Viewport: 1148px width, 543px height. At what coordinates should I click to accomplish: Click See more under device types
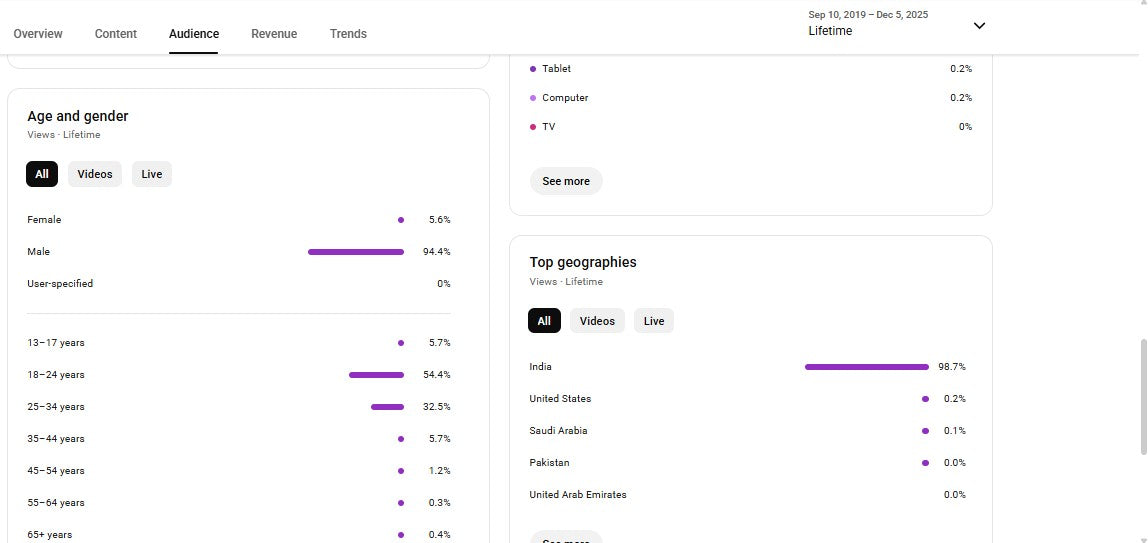[x=566, y=181]
